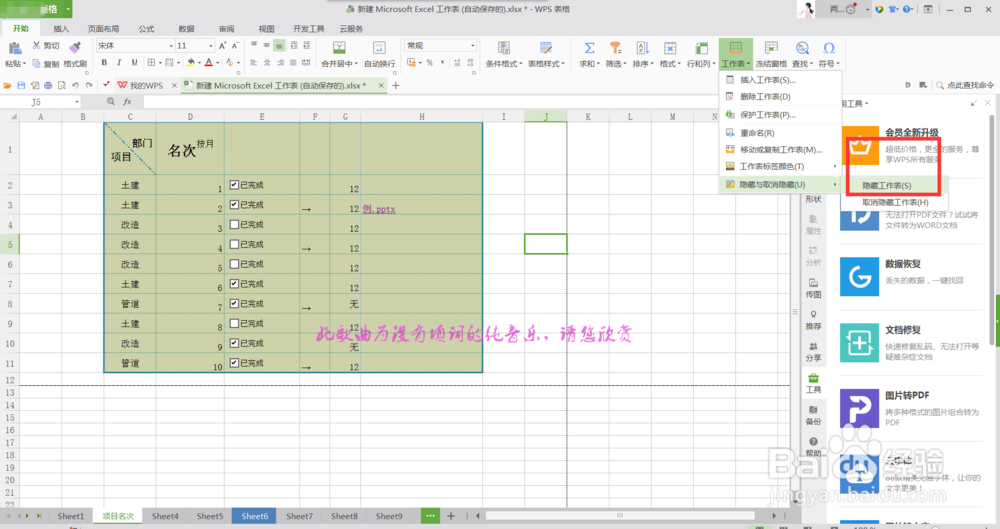Image resolution: width=1000 pixels, height=529 pixels.
Task: Click the formula bar input field
Action: tap(430, 101)
